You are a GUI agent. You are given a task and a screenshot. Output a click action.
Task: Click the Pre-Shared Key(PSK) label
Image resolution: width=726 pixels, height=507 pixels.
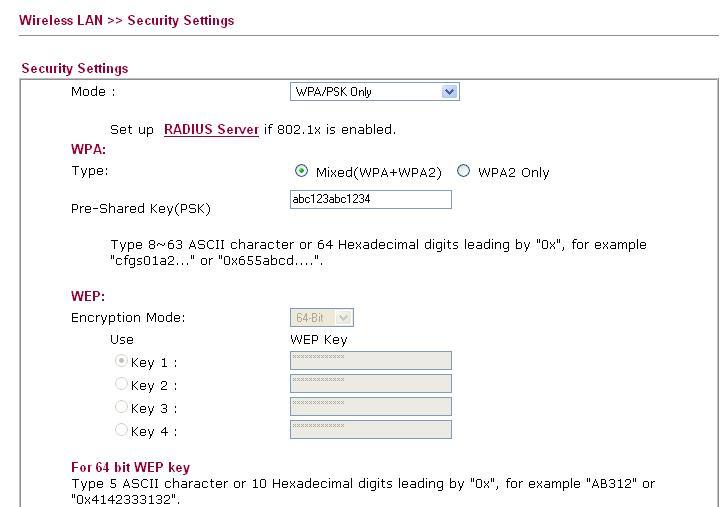[140, 208]
